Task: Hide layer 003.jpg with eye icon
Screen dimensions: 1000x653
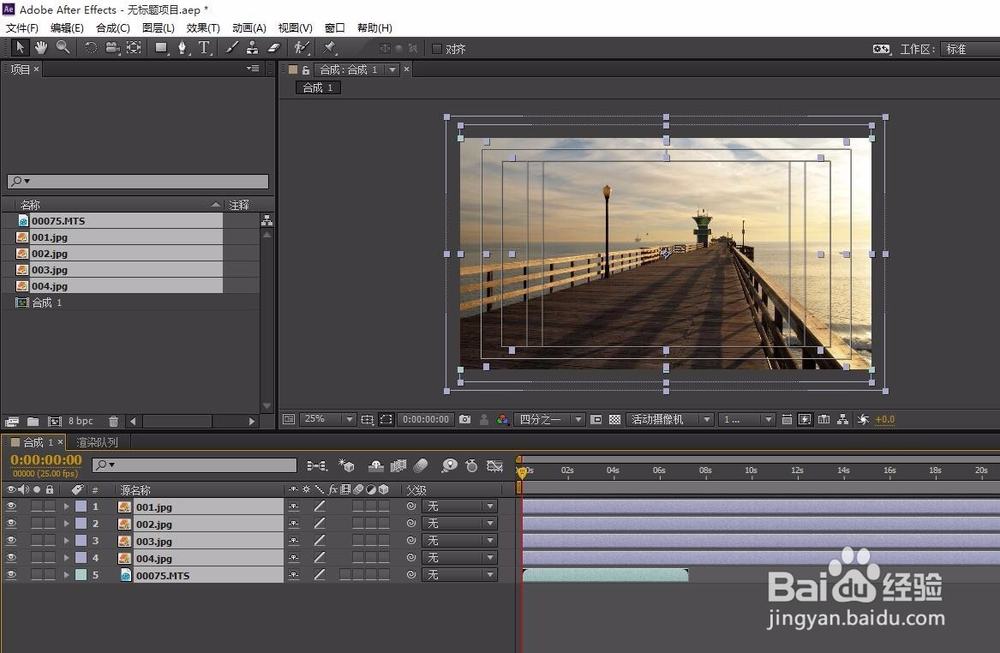Action: click(x=11, y=541)
